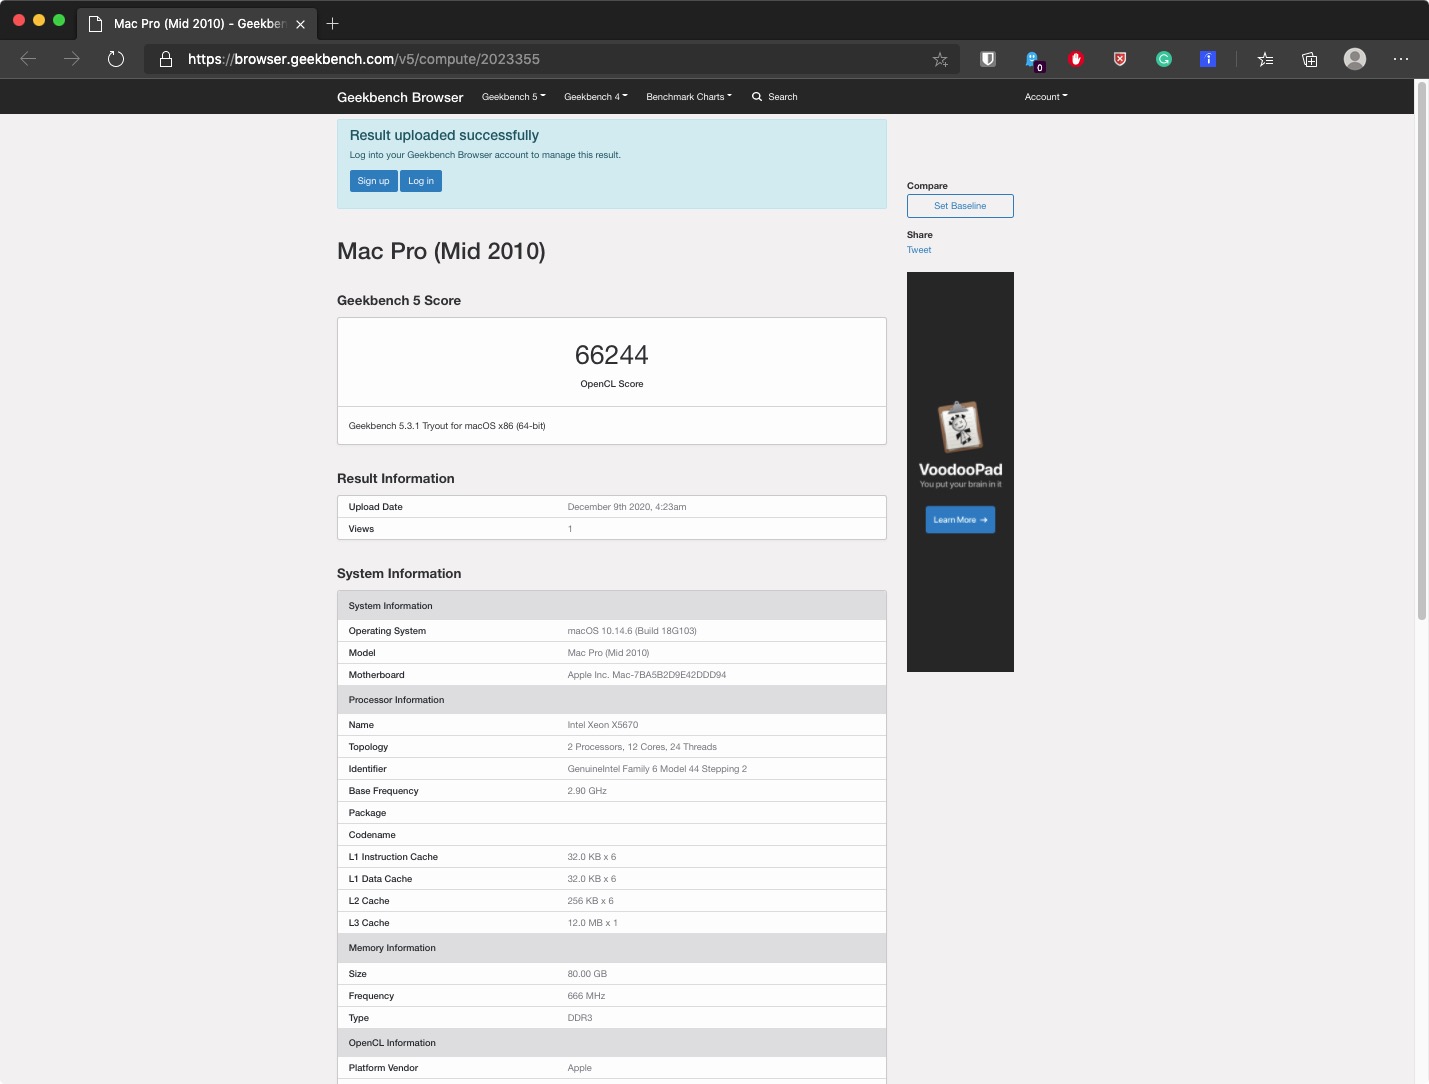Click the Intel Xeon X5670 processor name
The image size is (1429, 1084).
coord(603,725)
